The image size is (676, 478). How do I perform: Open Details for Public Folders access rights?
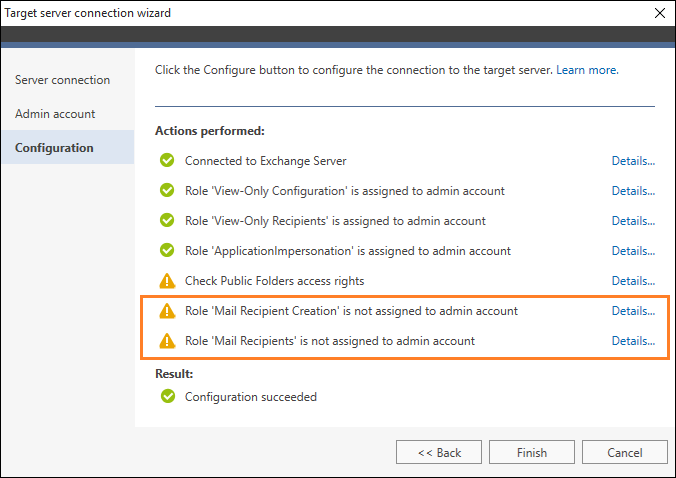click(x=633, y=281)
